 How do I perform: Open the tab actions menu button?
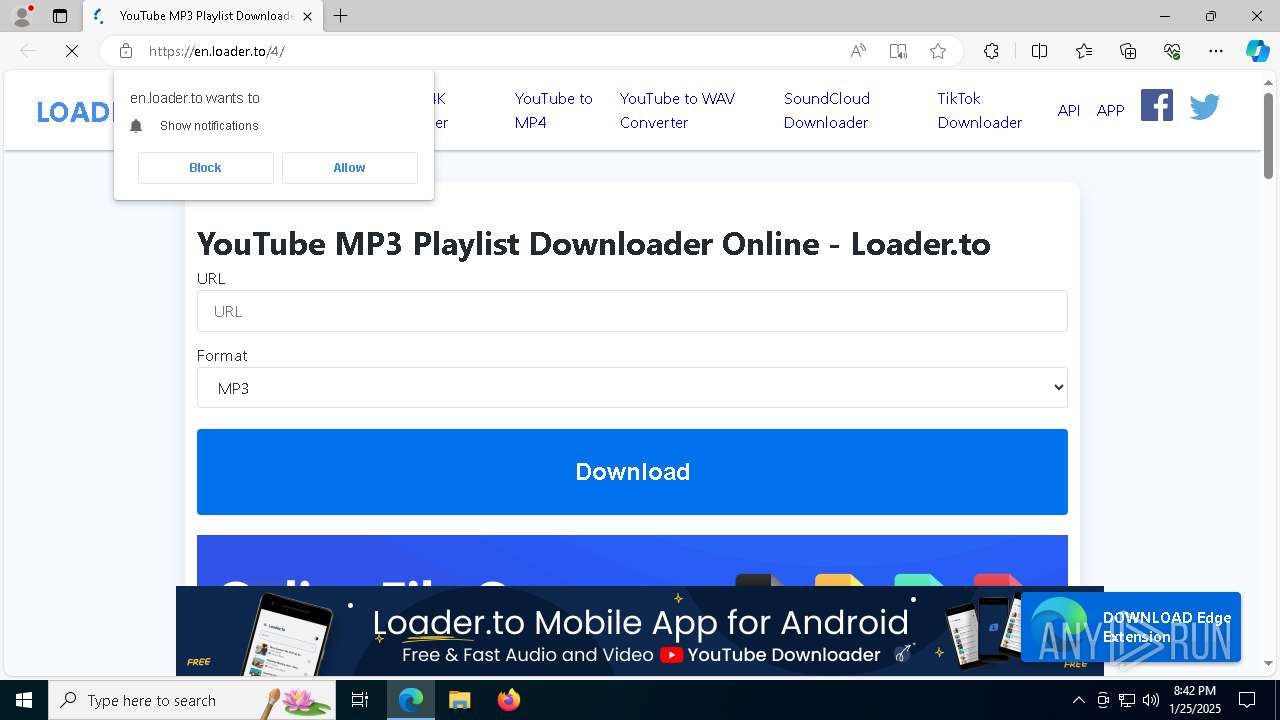click(60, 16)
